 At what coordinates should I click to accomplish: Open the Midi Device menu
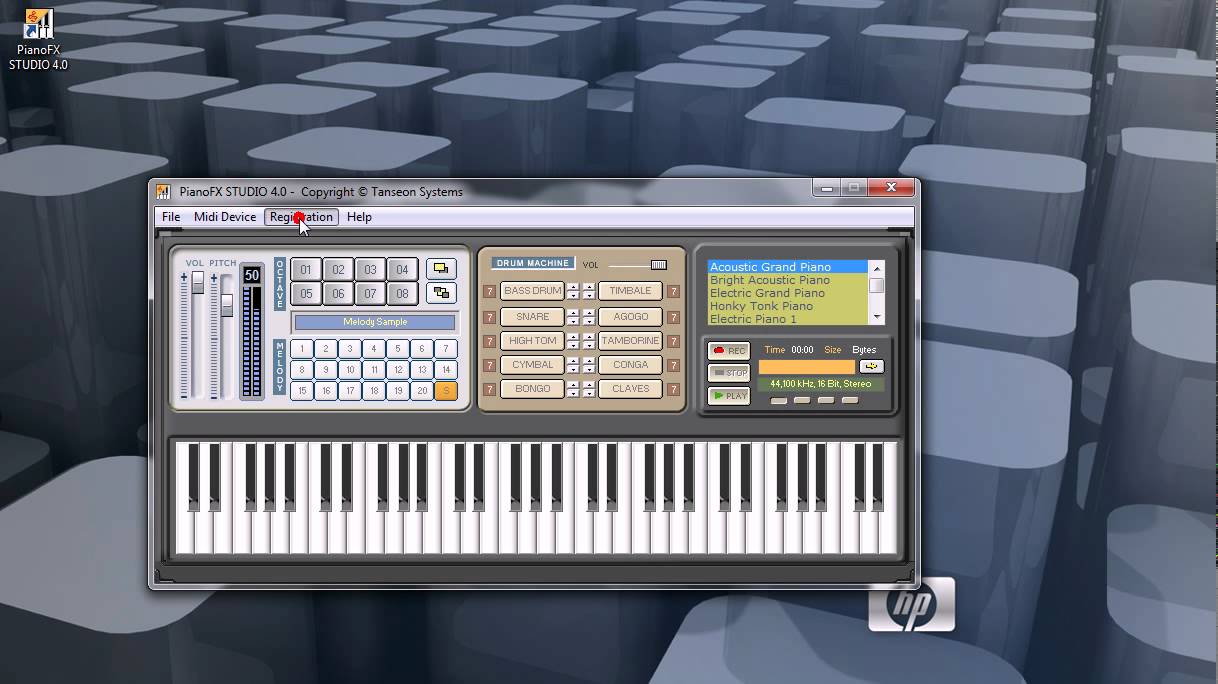[x=225, y=217]
